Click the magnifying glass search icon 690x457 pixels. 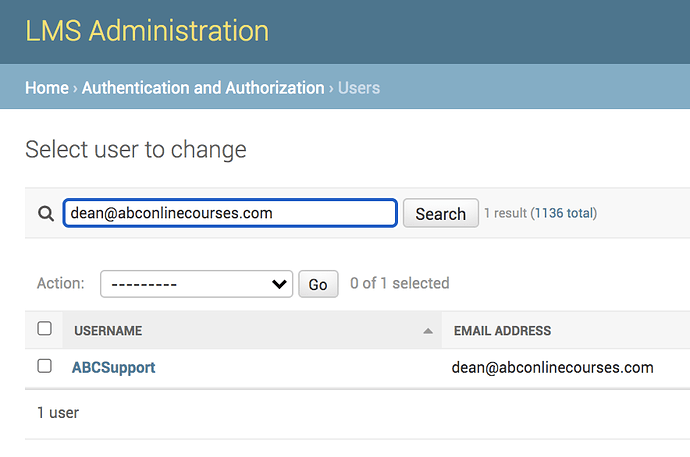point(45,213)
